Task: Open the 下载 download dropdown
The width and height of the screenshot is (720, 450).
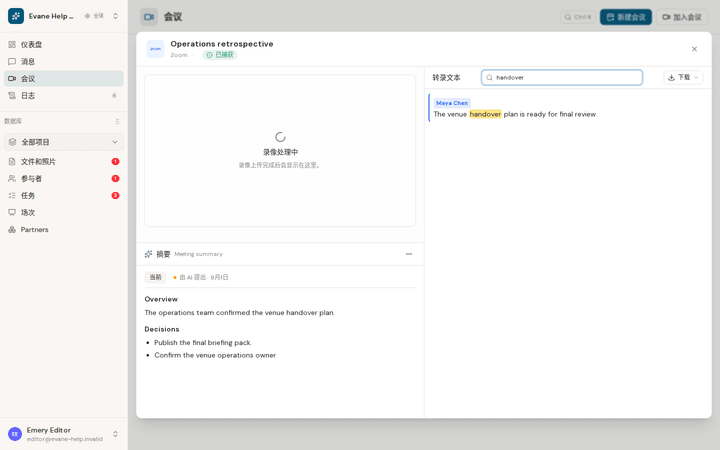Action: point(683,78)
